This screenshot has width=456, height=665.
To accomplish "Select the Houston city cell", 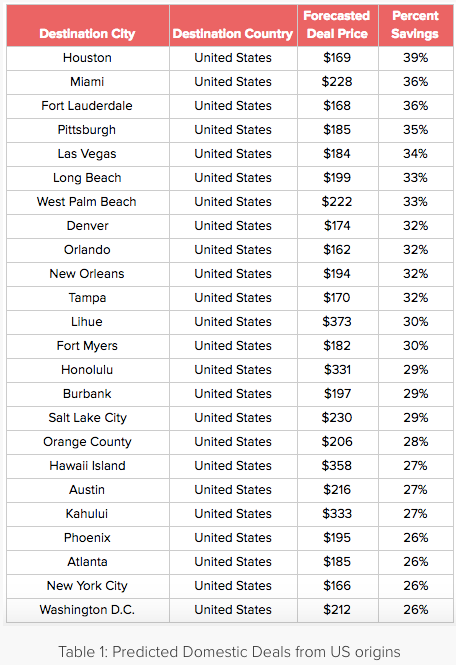I will tap(87, 58).
